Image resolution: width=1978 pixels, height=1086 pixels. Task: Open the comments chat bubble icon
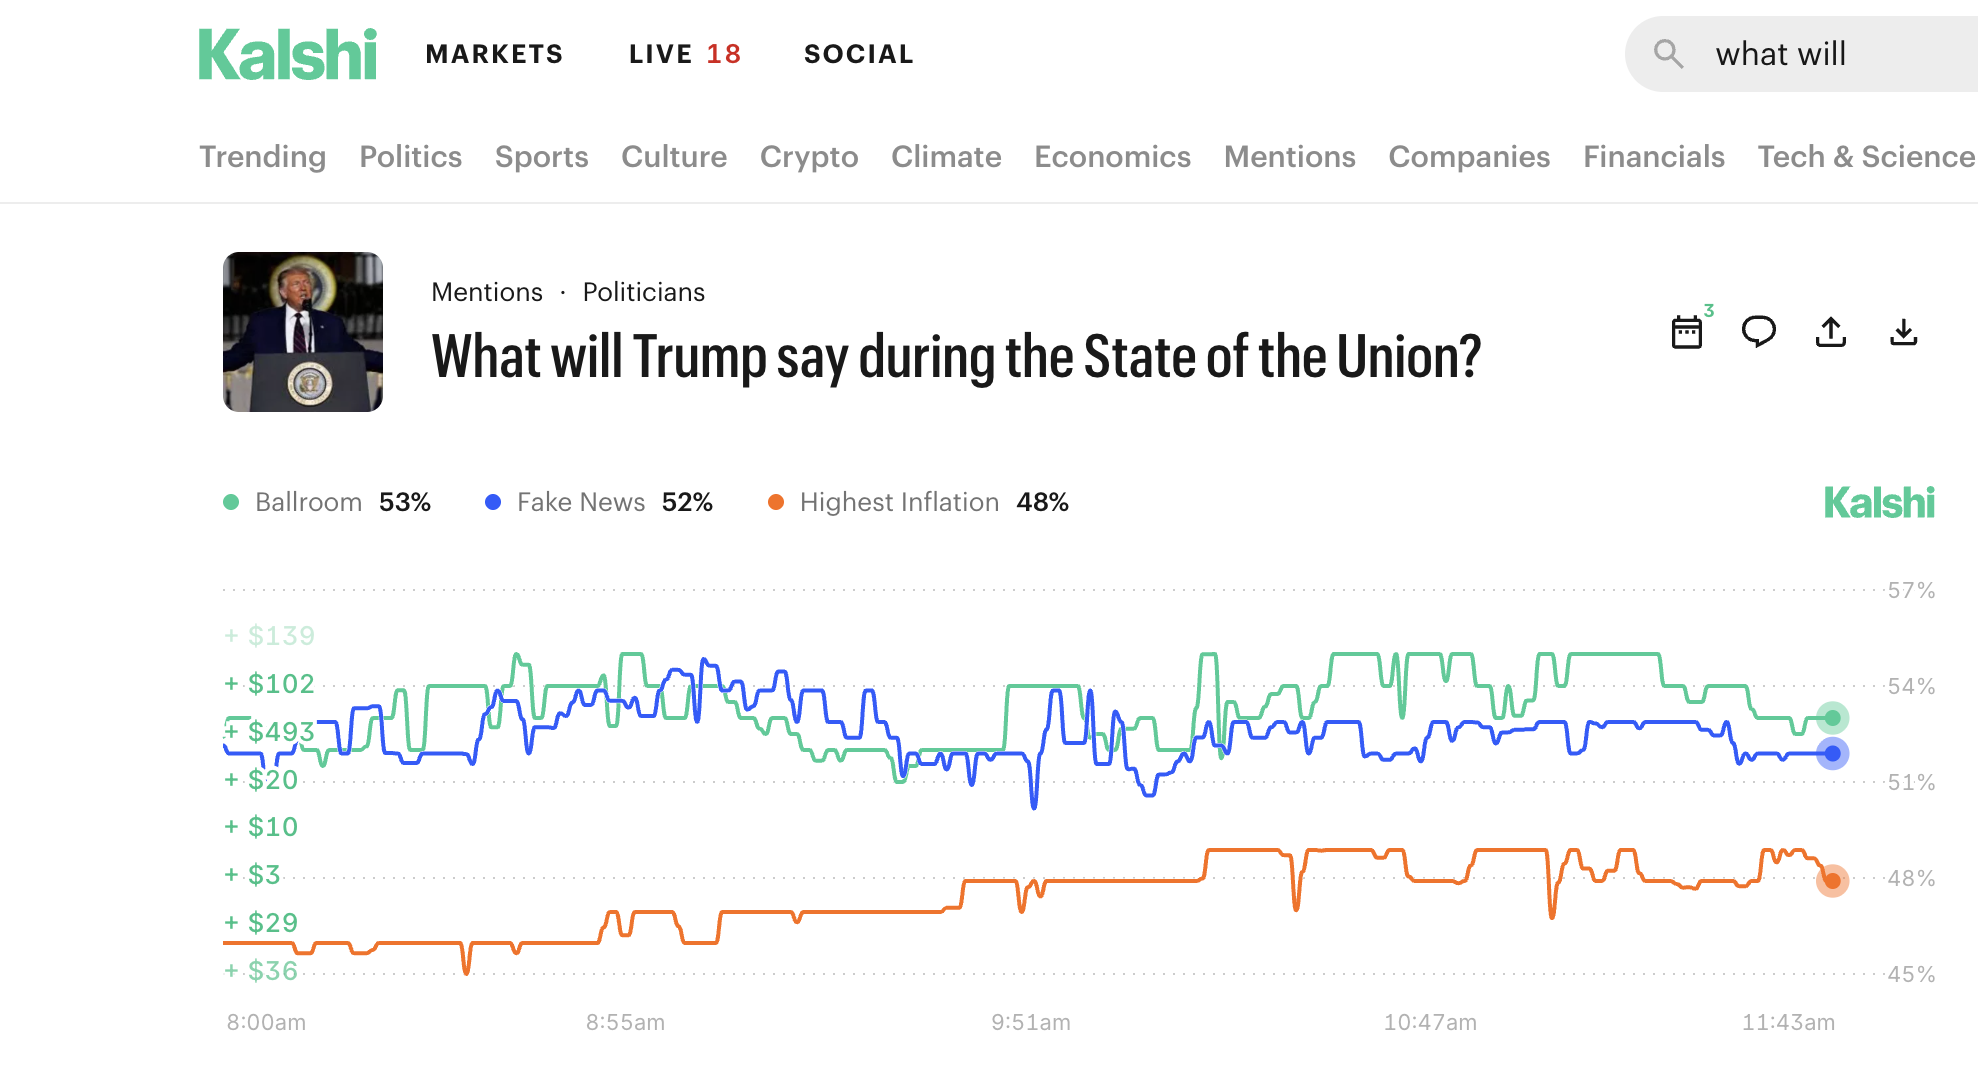coord(1760,332)
